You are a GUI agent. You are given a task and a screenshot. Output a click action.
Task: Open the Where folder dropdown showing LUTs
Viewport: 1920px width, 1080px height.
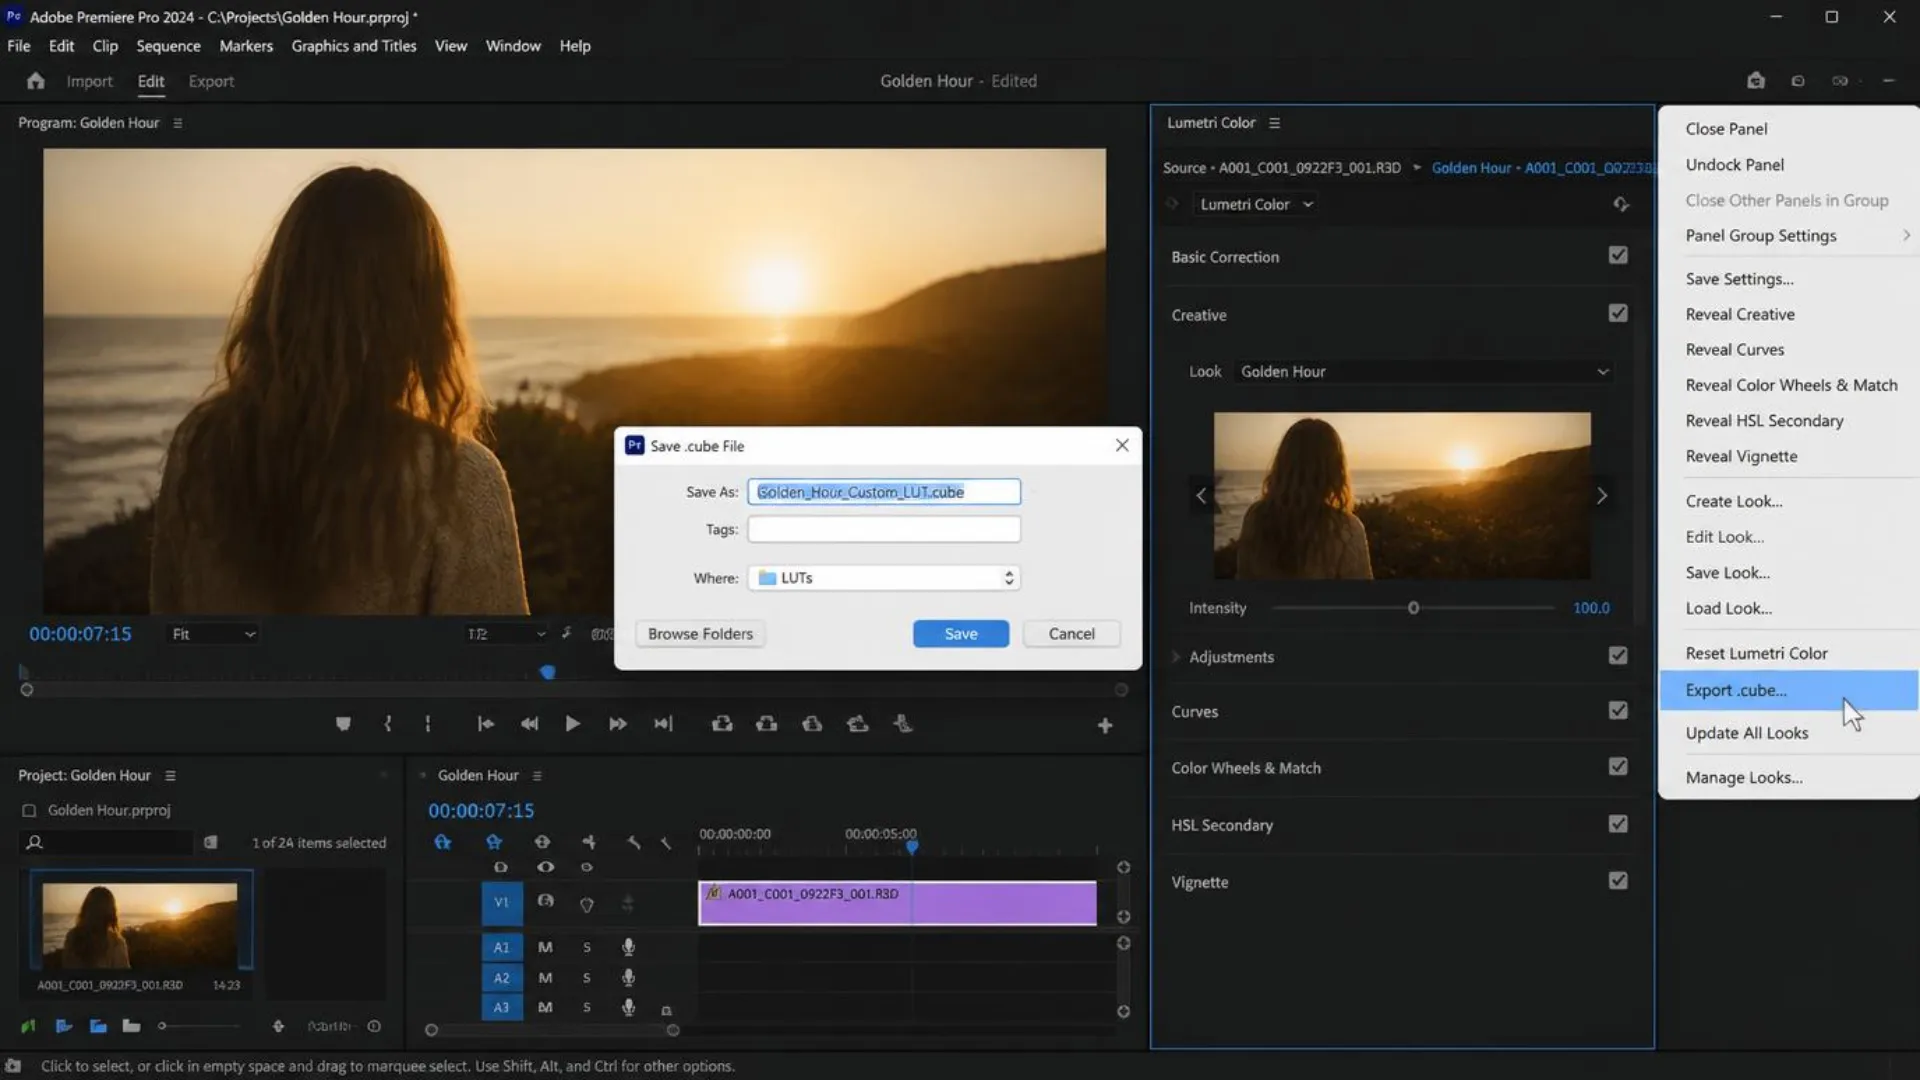tap(884, 578)
